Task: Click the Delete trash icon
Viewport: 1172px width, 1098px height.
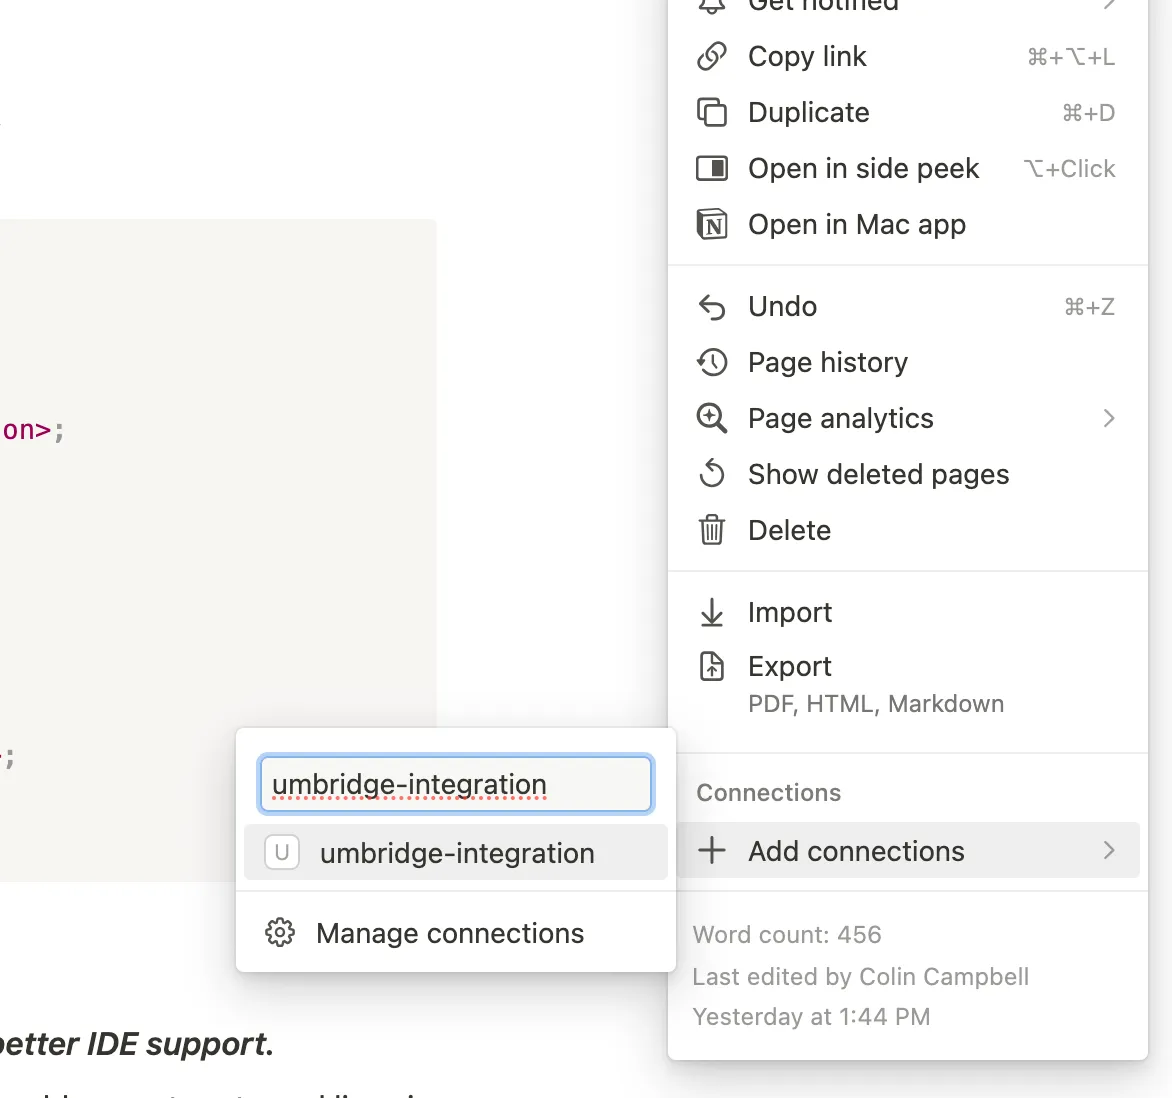Action: tap(711, 530)
